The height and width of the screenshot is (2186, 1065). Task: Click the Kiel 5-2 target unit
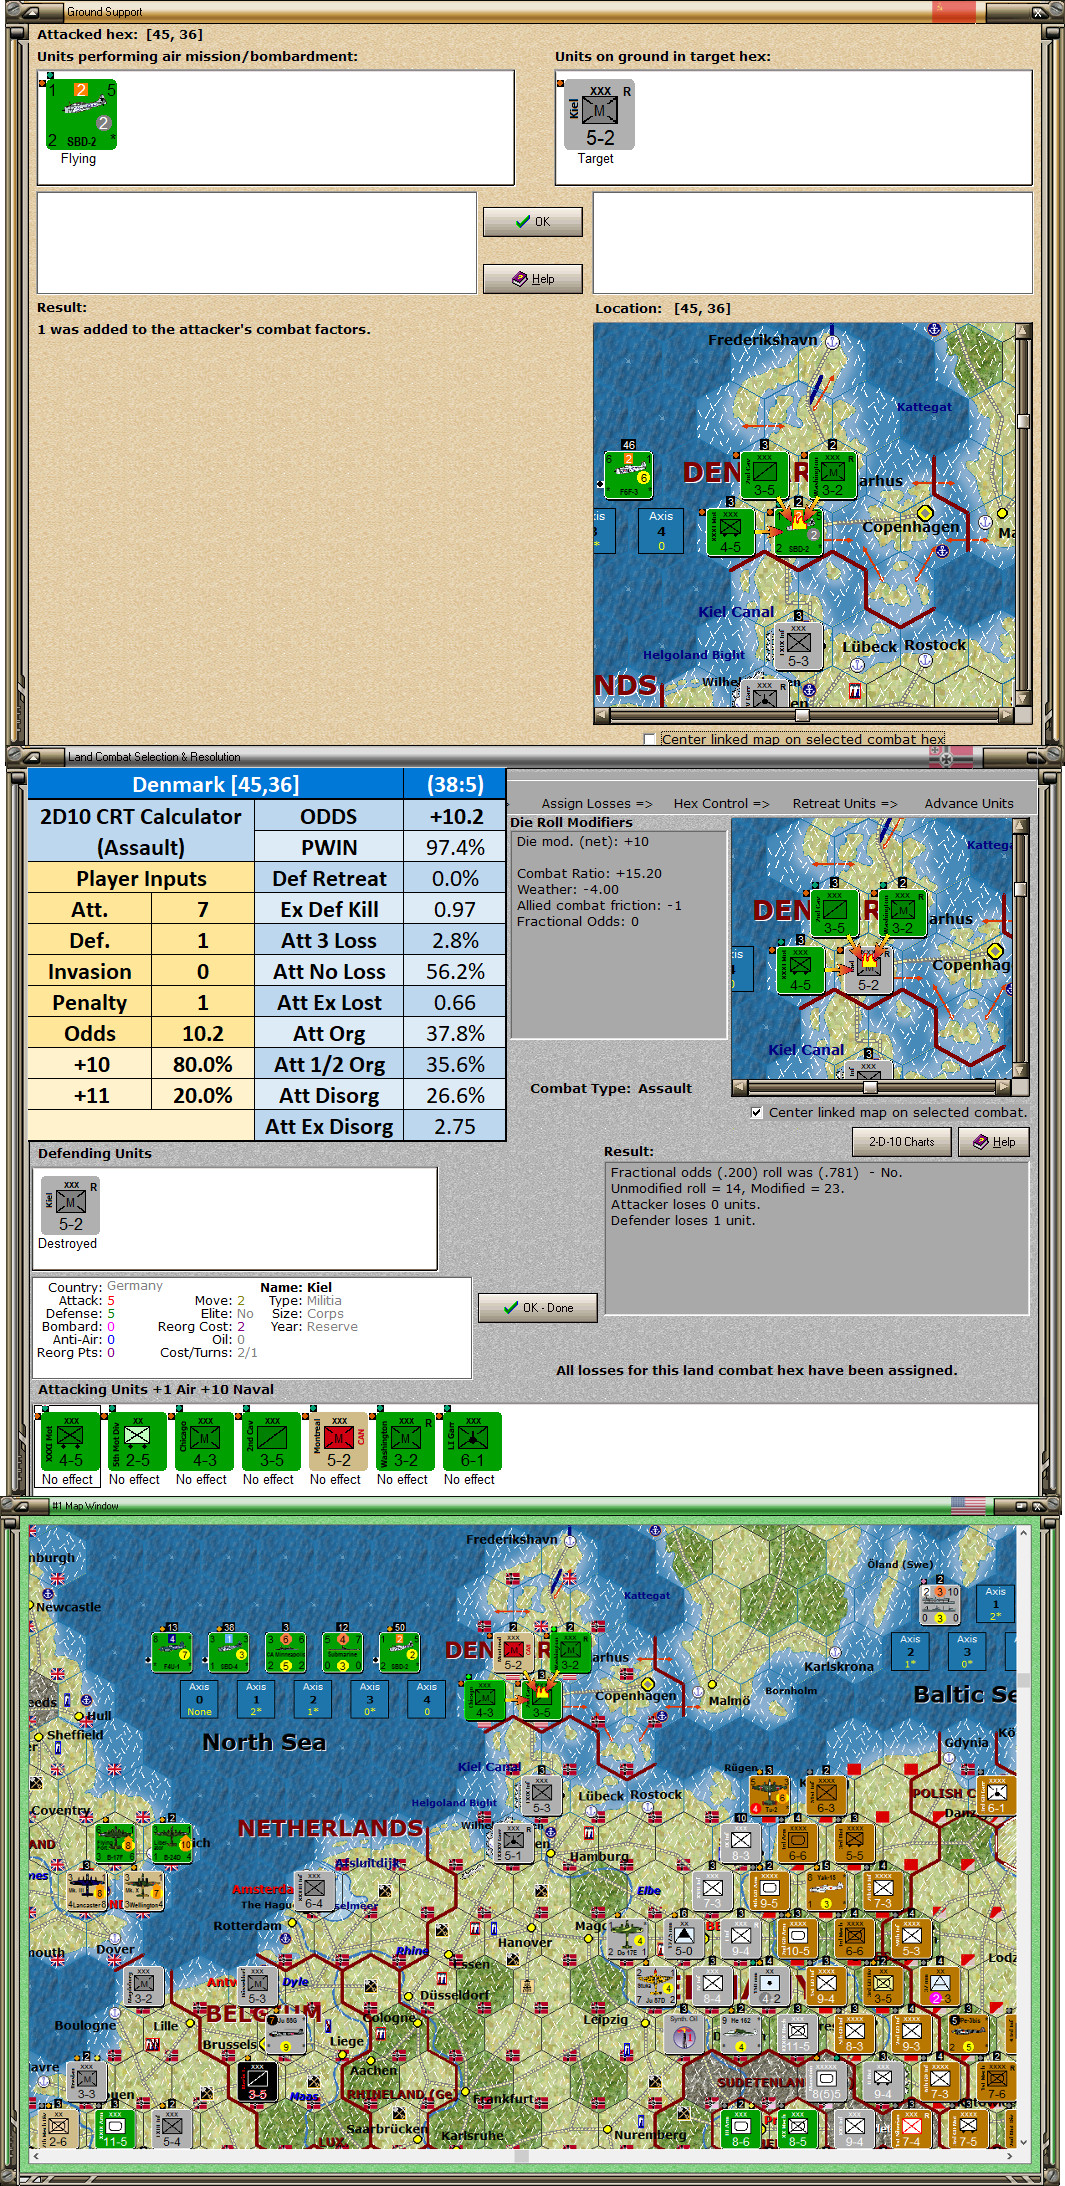(x=599, y=115)
